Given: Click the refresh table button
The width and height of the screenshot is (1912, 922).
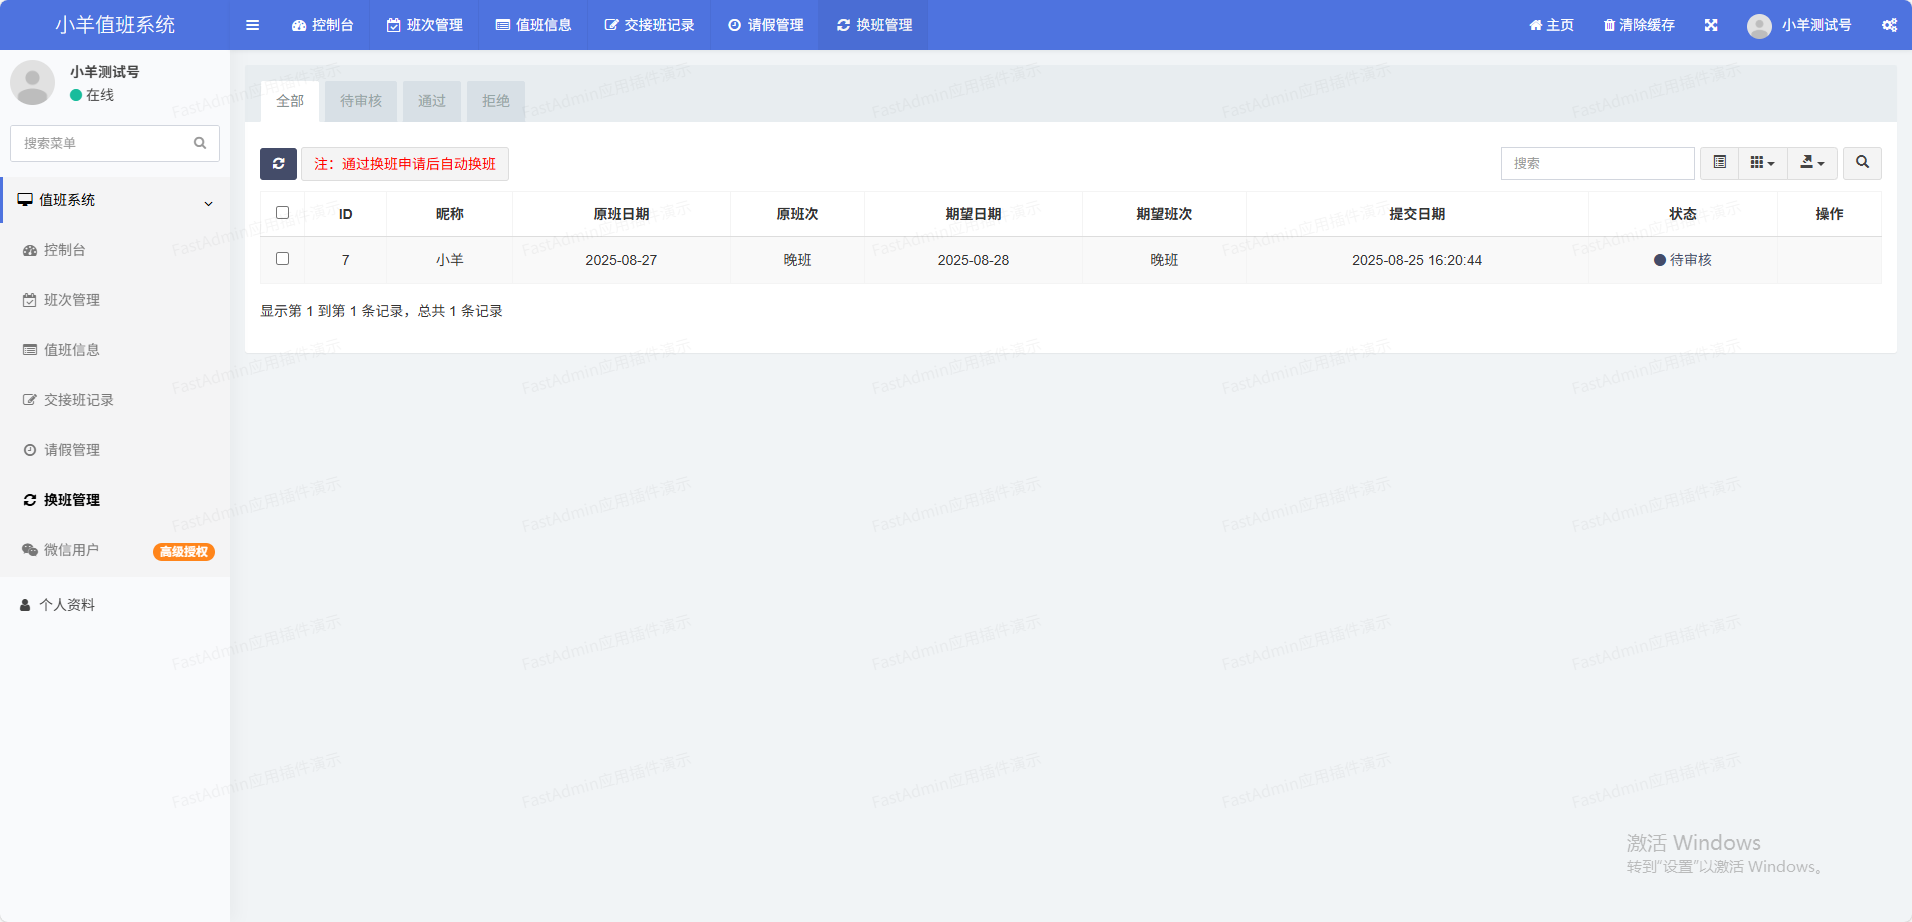Looking at the screenshot, I should (278, 164).
